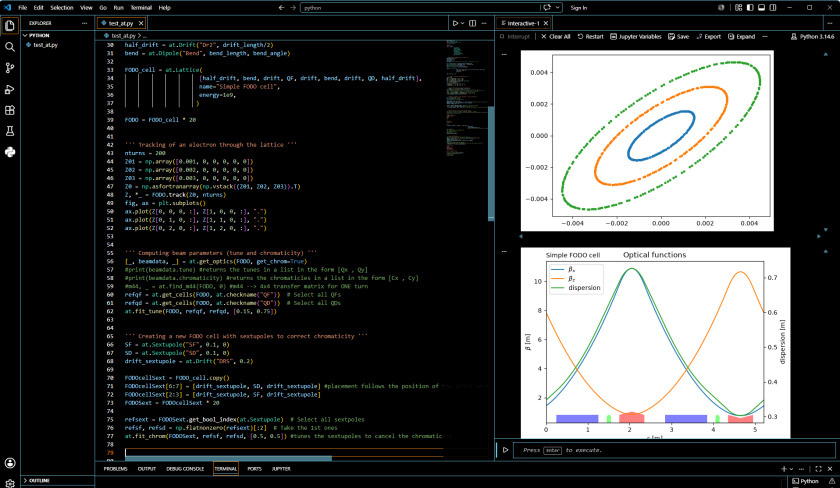Open Customize Layout icon

pyautogui.click(x=739, y=7)
